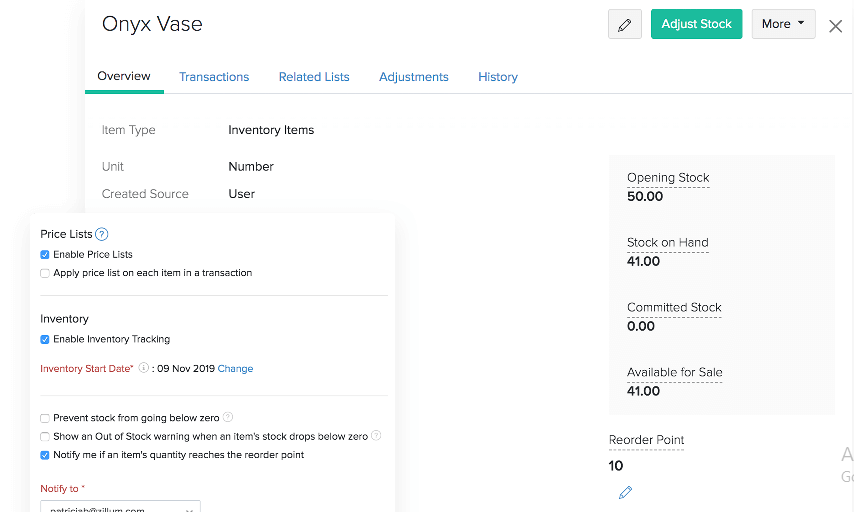
Task: Switch to the Transactions tab
Action: [x=214, y=77]
